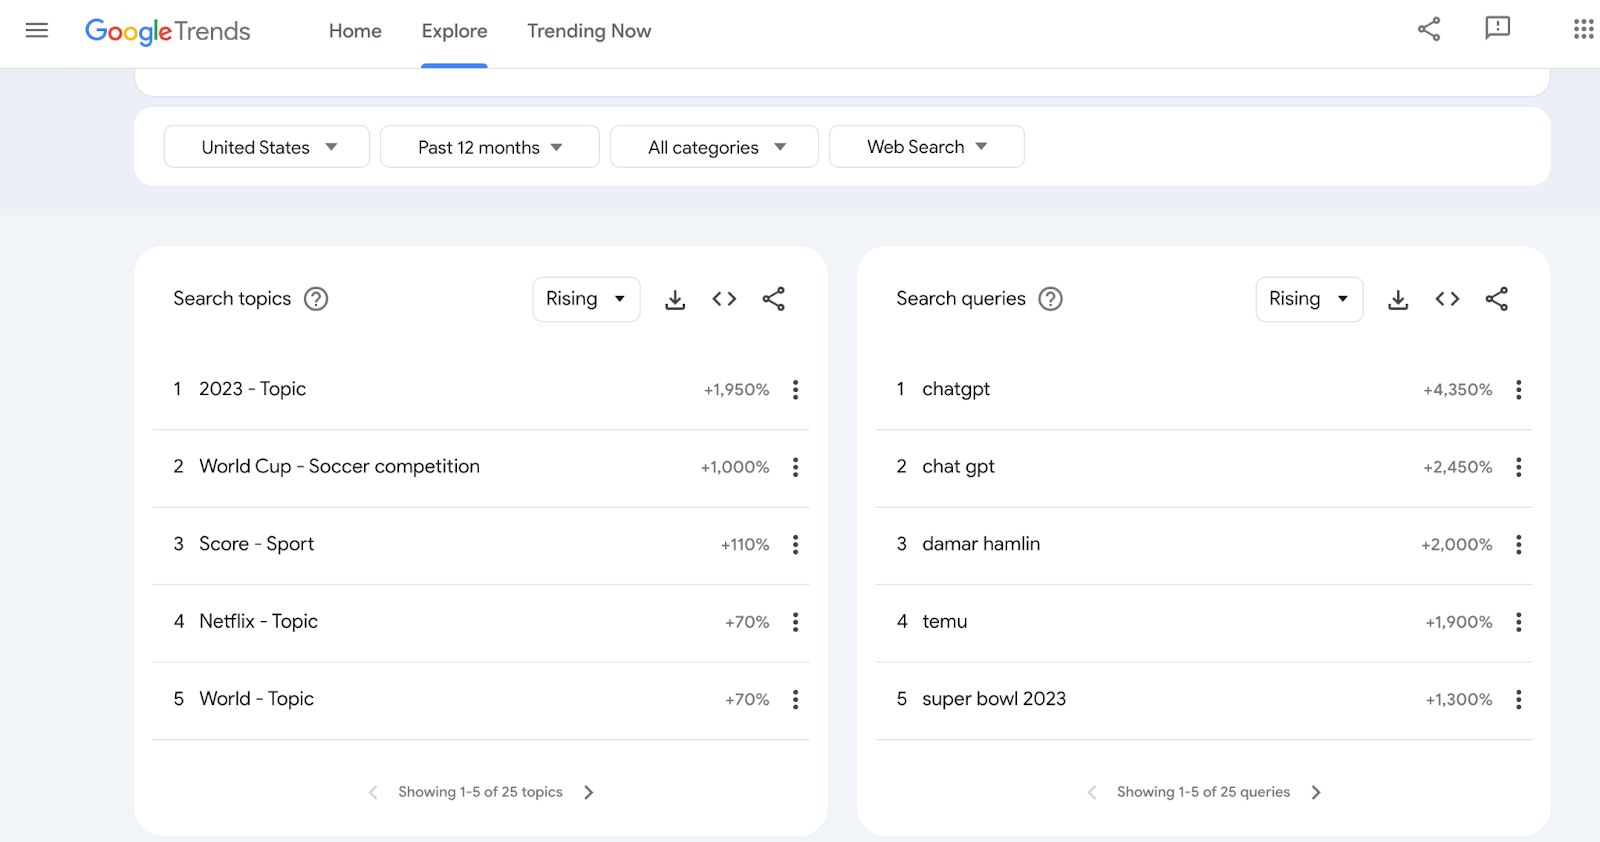The width and height of the screenshot is (1600, 842).
Task: Open more options for World Cup topic
Action: click(796, 467)
